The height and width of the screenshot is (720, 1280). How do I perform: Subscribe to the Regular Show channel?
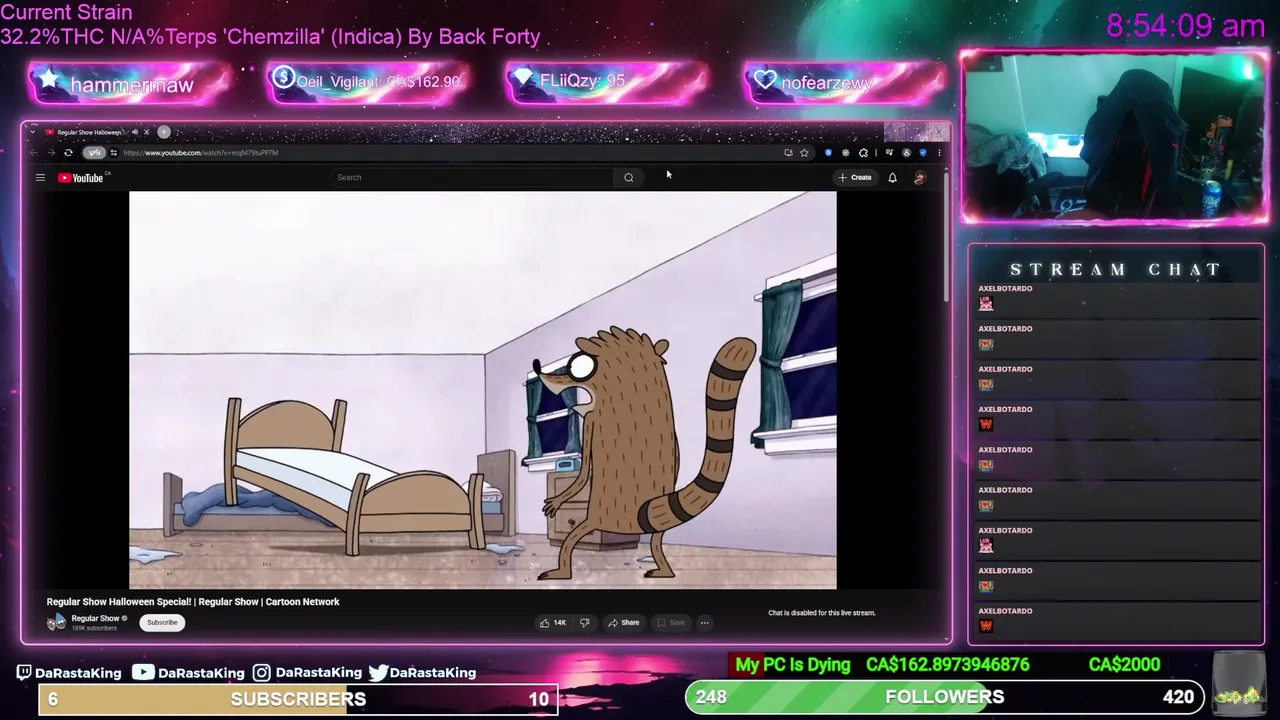click(162, 623)
